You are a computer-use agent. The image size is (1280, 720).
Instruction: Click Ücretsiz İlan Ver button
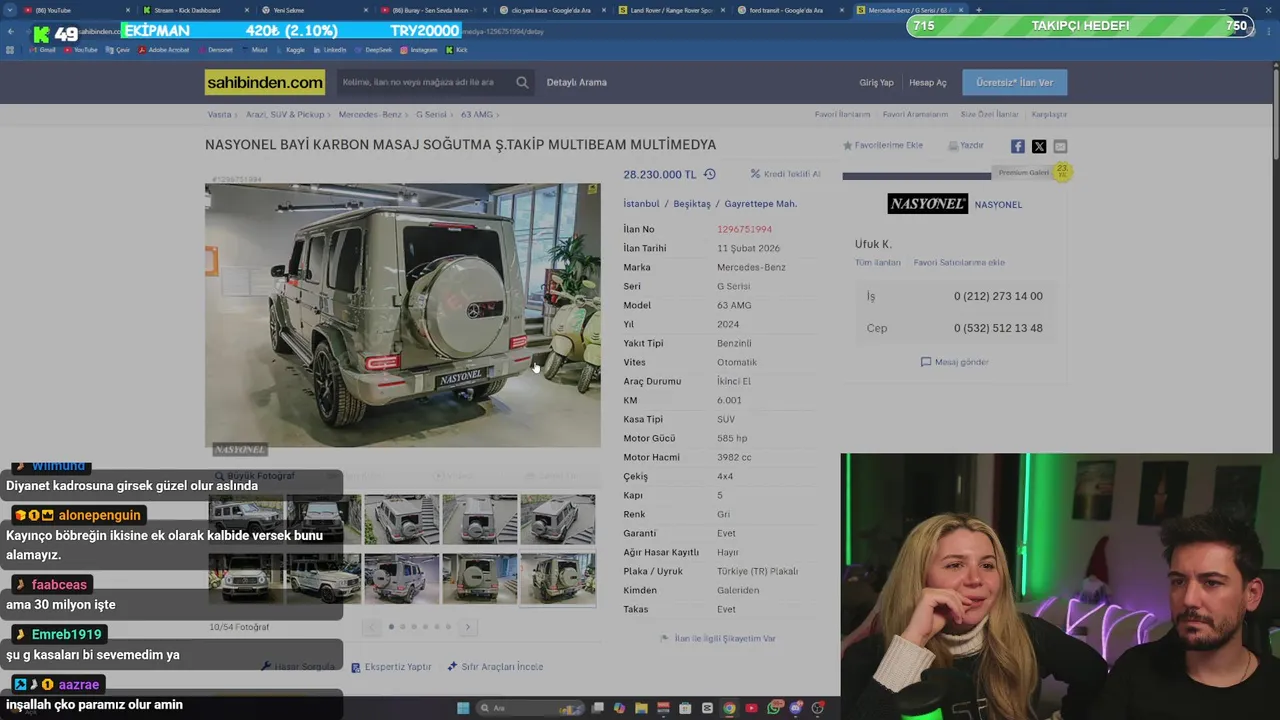coord(1014,82)
